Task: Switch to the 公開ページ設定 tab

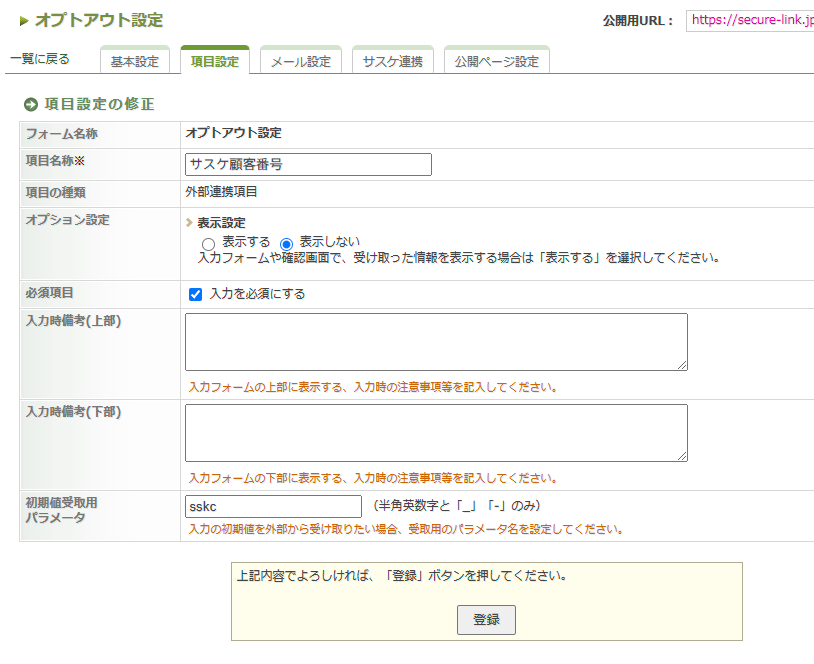Action: point(496,61)
